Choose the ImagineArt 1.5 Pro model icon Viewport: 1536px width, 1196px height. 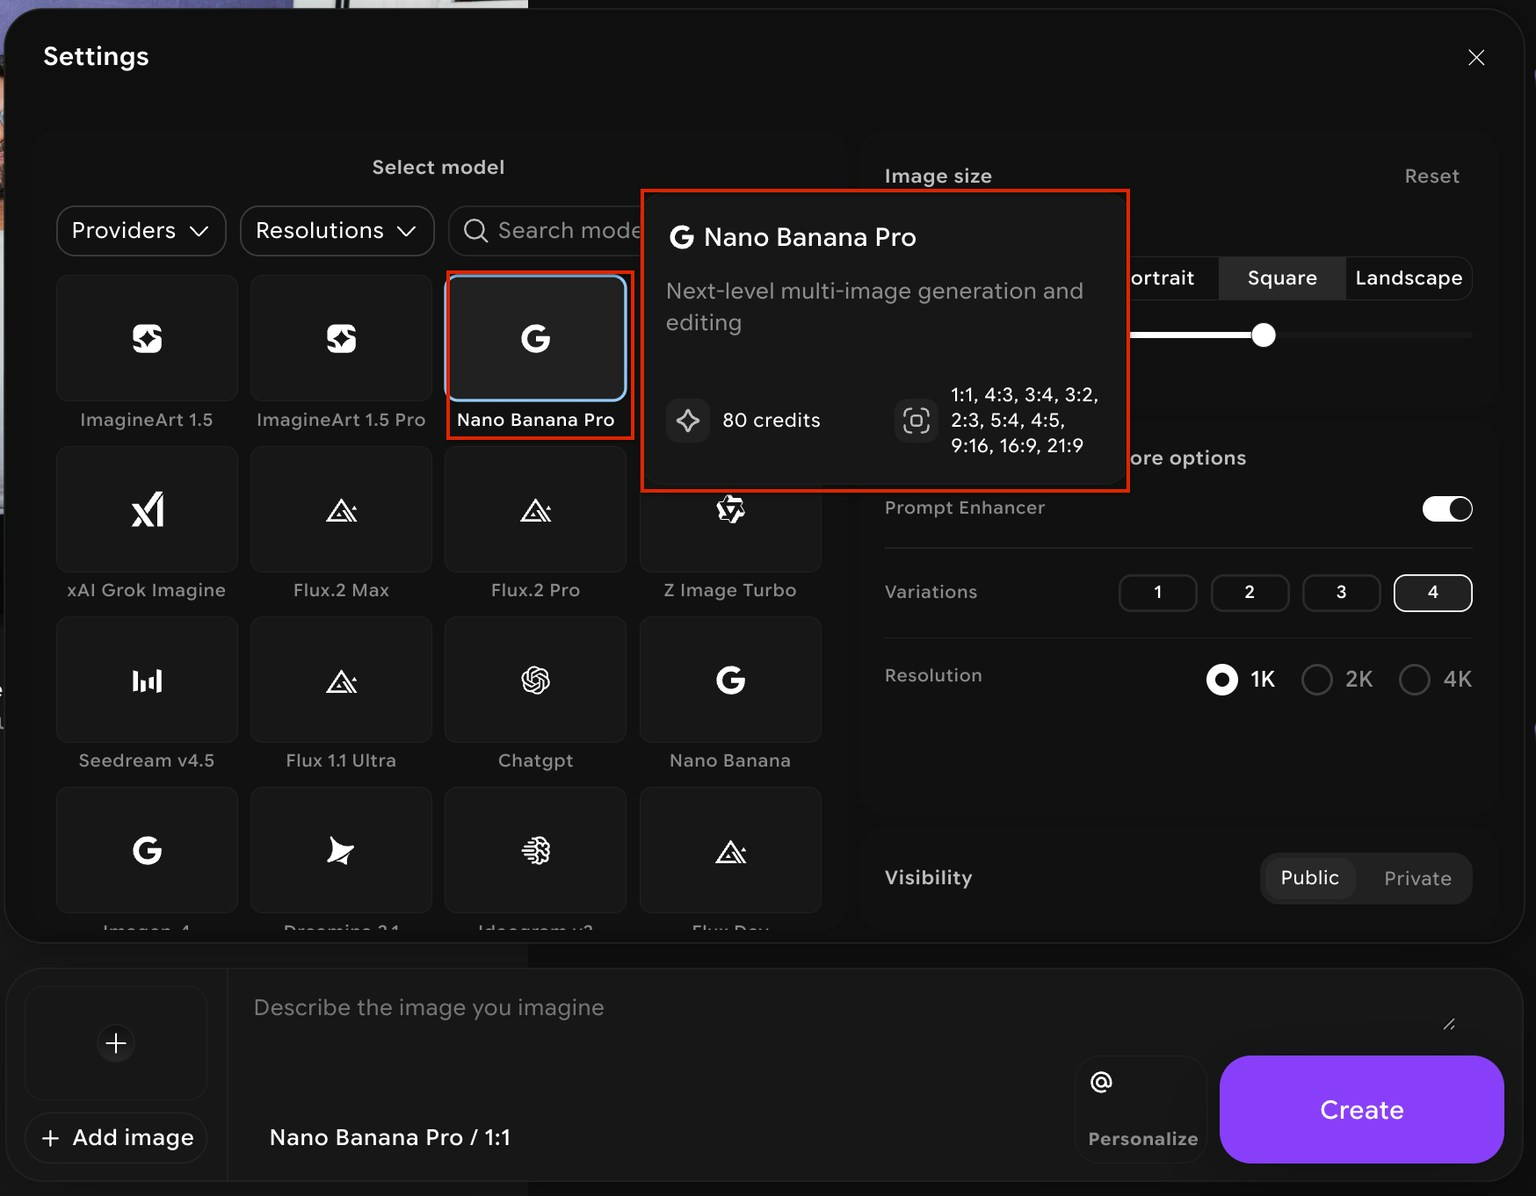(341, 339)
